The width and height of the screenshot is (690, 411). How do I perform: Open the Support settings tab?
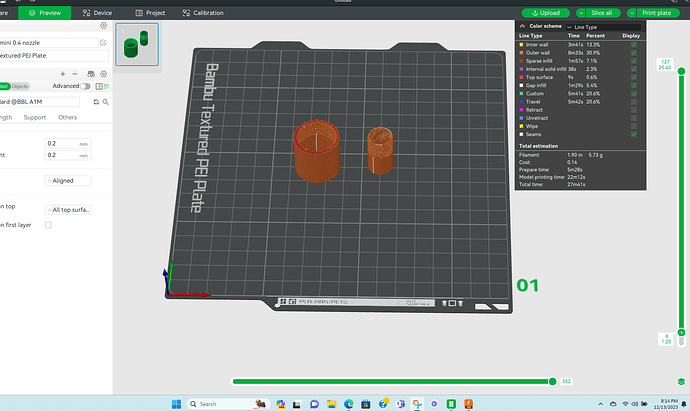click(x=35, y=117)
